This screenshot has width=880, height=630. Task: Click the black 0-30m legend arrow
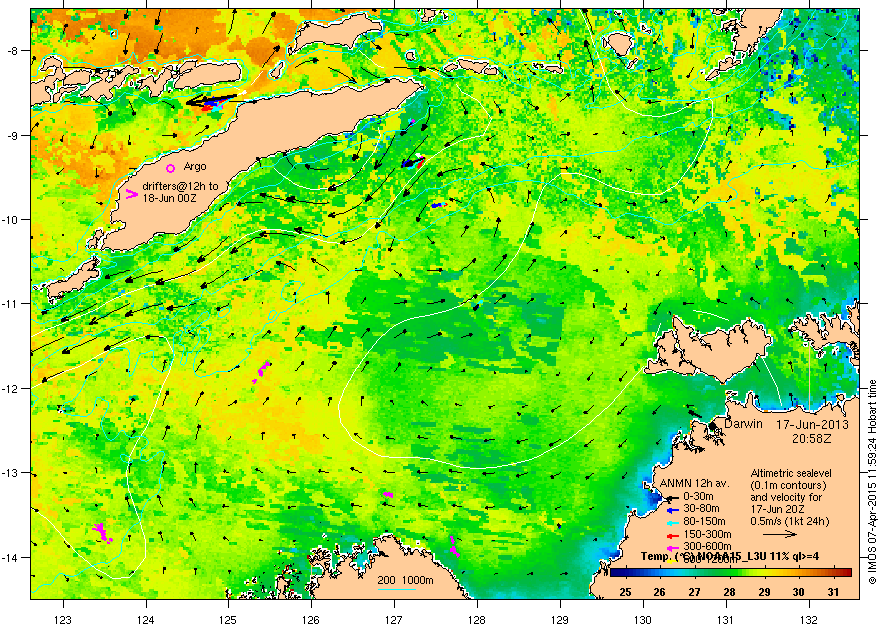(x=672, y=497)
